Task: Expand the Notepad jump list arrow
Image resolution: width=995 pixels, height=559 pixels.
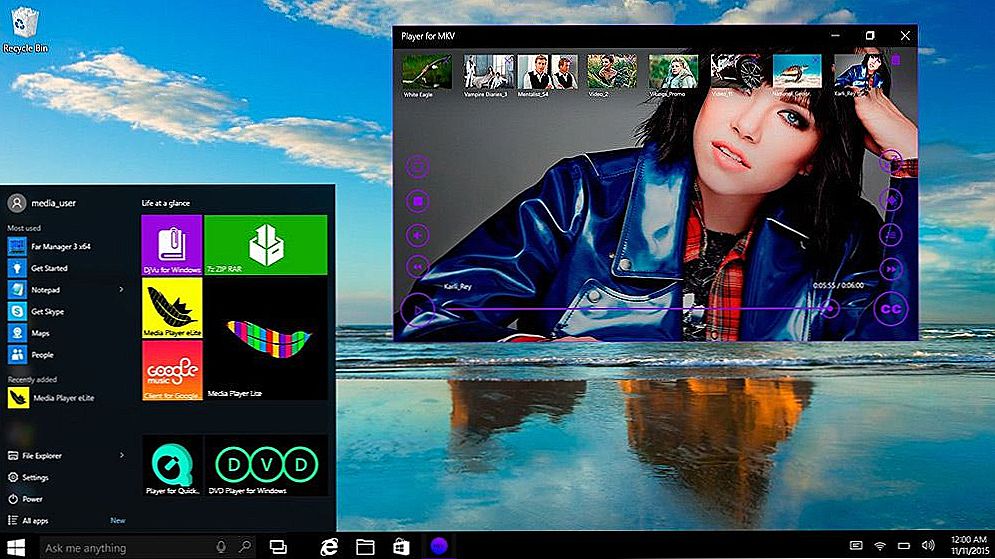Action: tap(121, 289)
